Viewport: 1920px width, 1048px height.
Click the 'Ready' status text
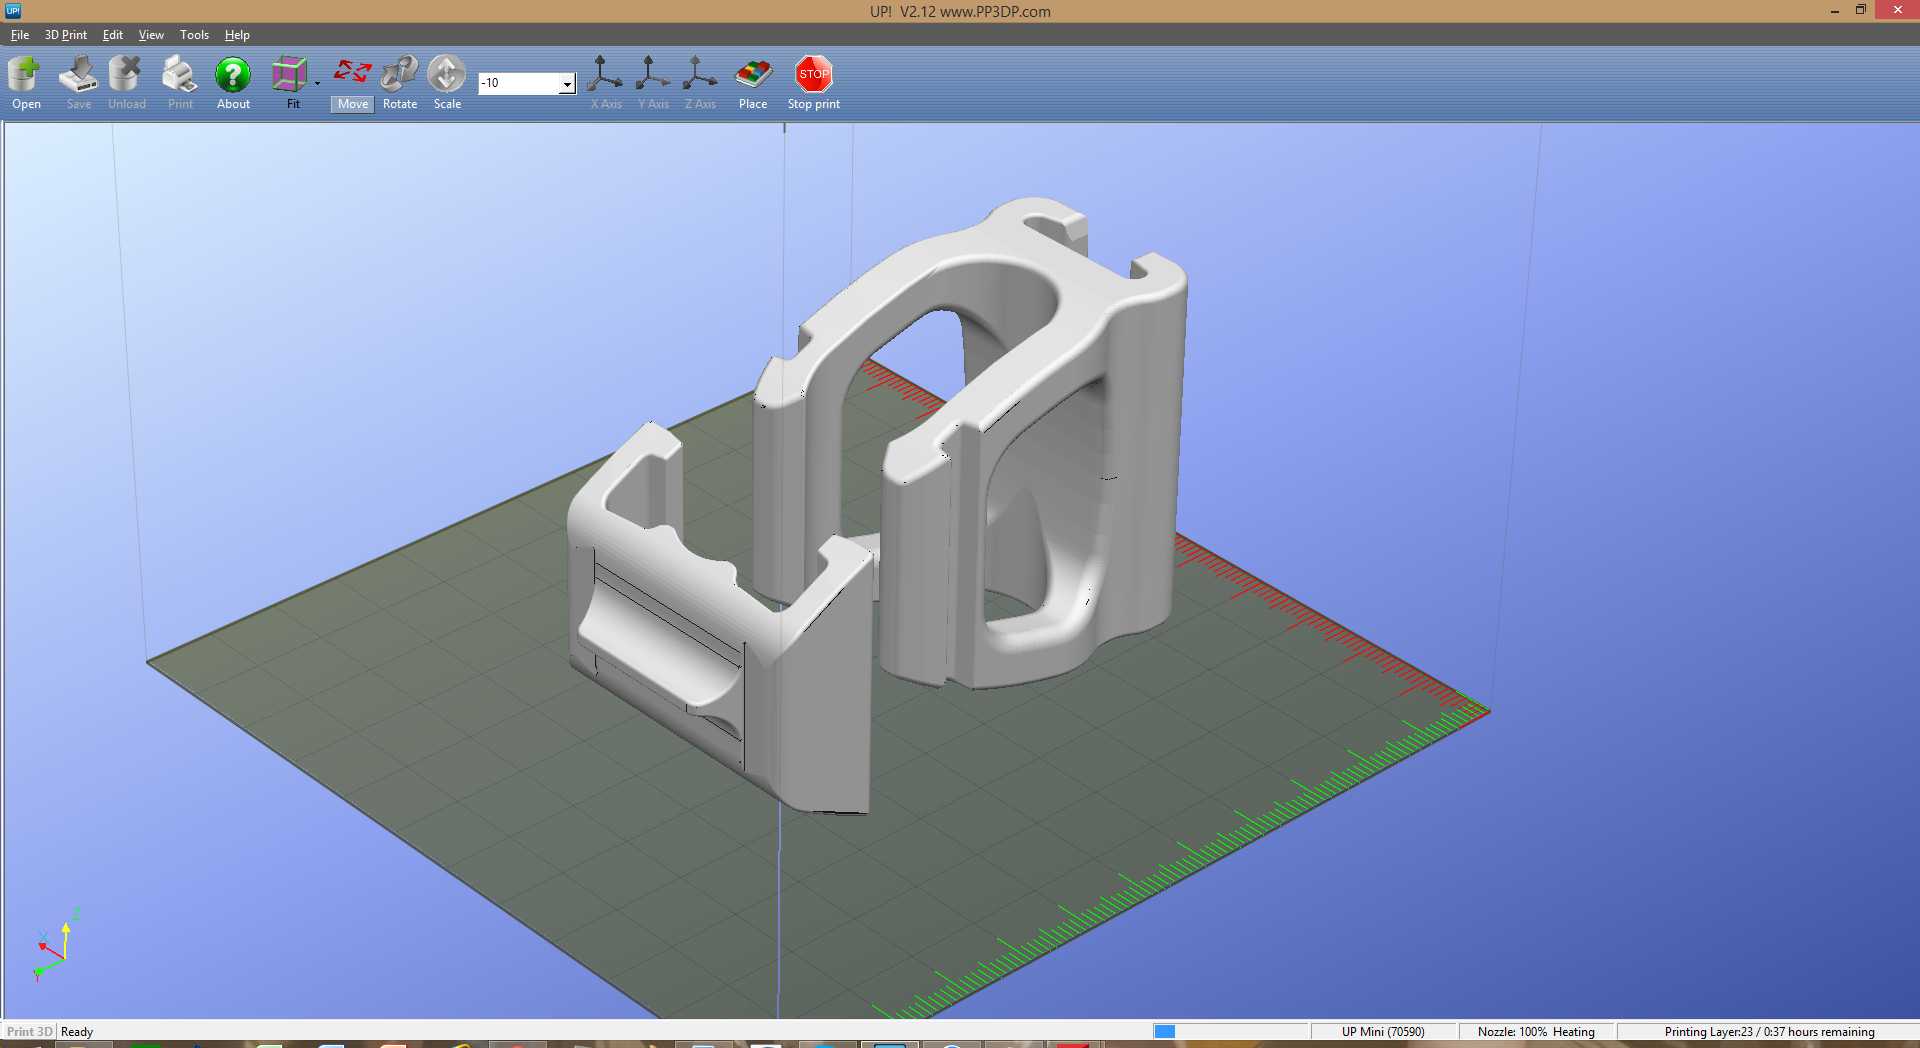click(x=77, y=1032)
